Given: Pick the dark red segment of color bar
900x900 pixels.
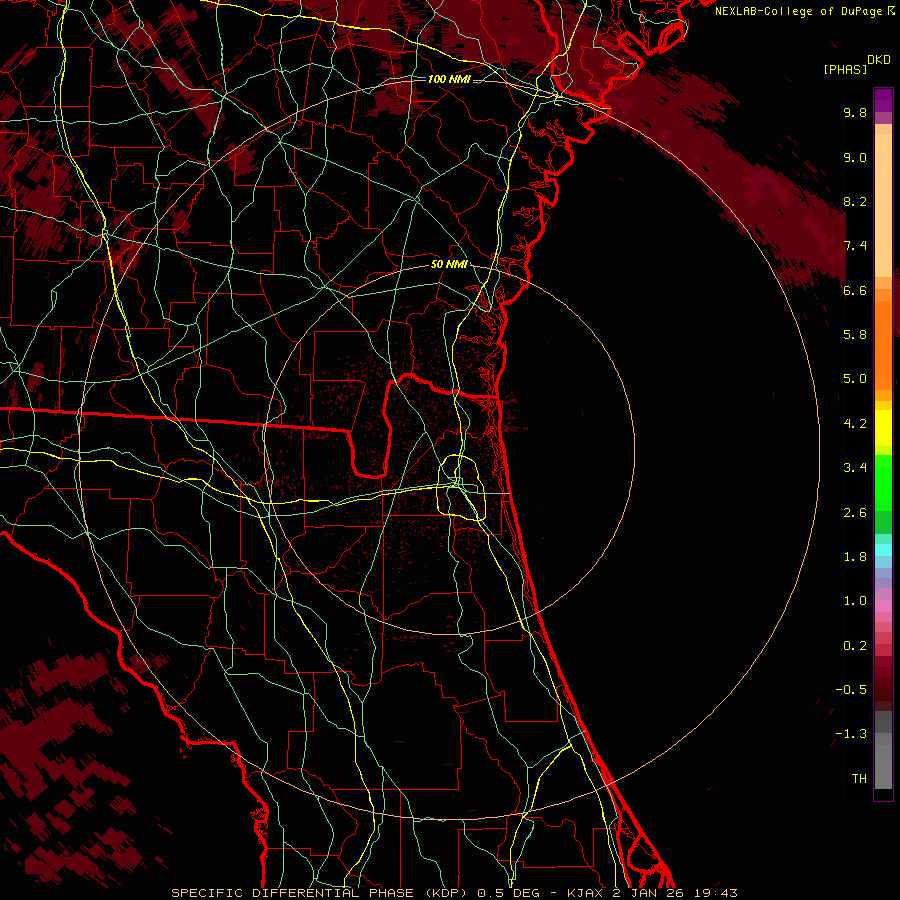Looking at the screenshot, I should (x=883, y=684).
